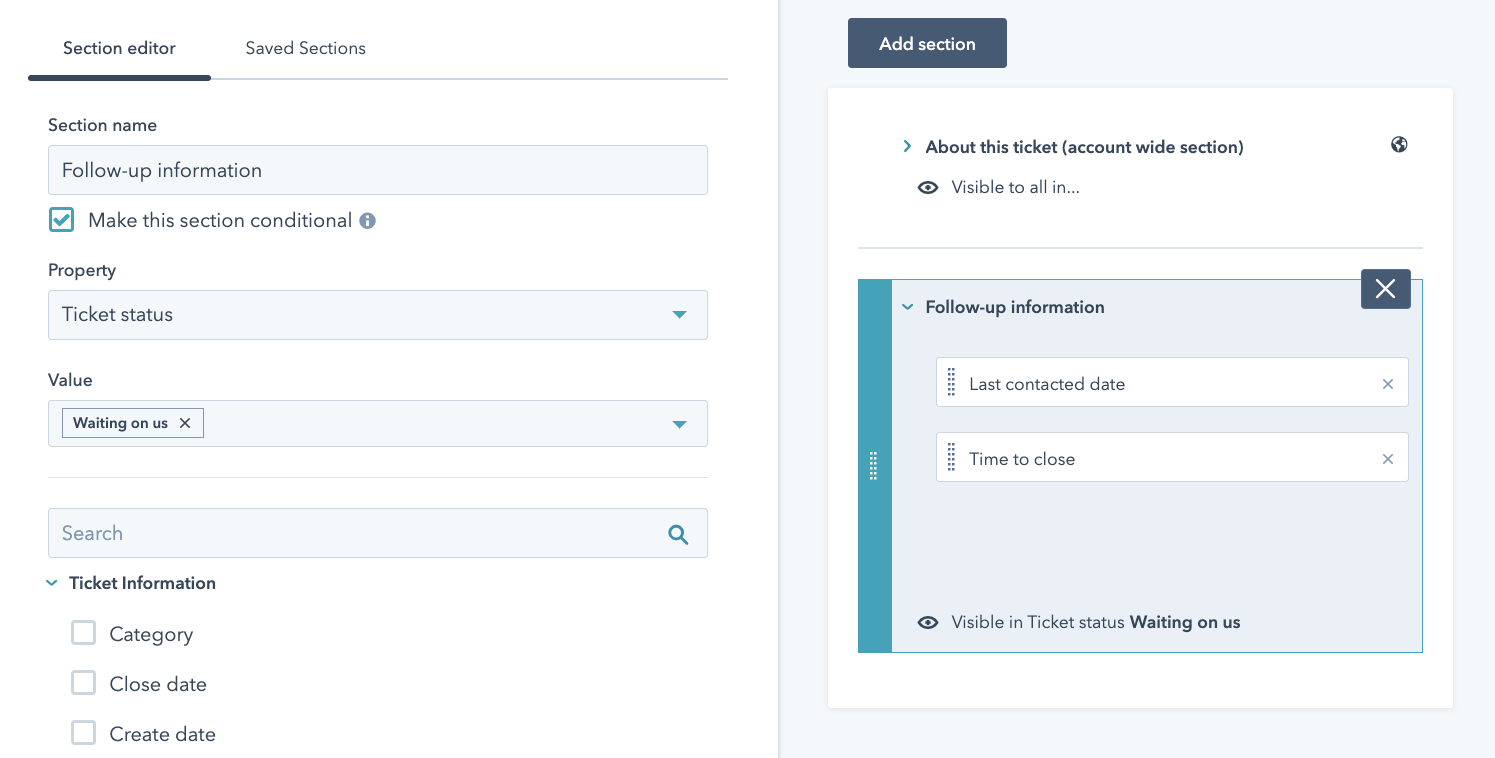Expand About this ticket section
The width and height of the screenshot is (1495, 758).
[x=907, y=147]
